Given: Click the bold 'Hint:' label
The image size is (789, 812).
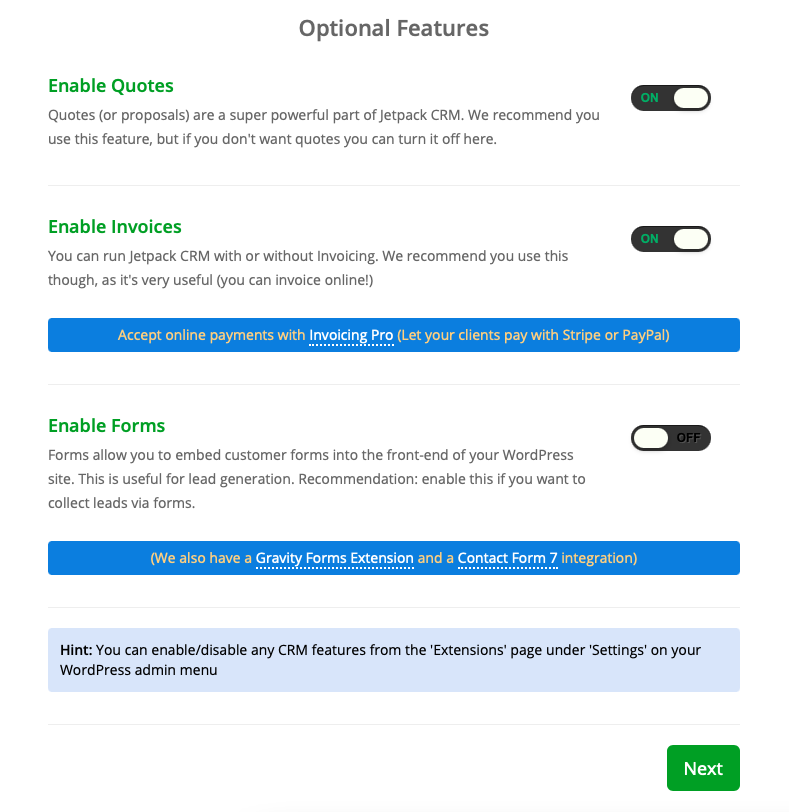Looking at the screenshot, I should 76,650.
